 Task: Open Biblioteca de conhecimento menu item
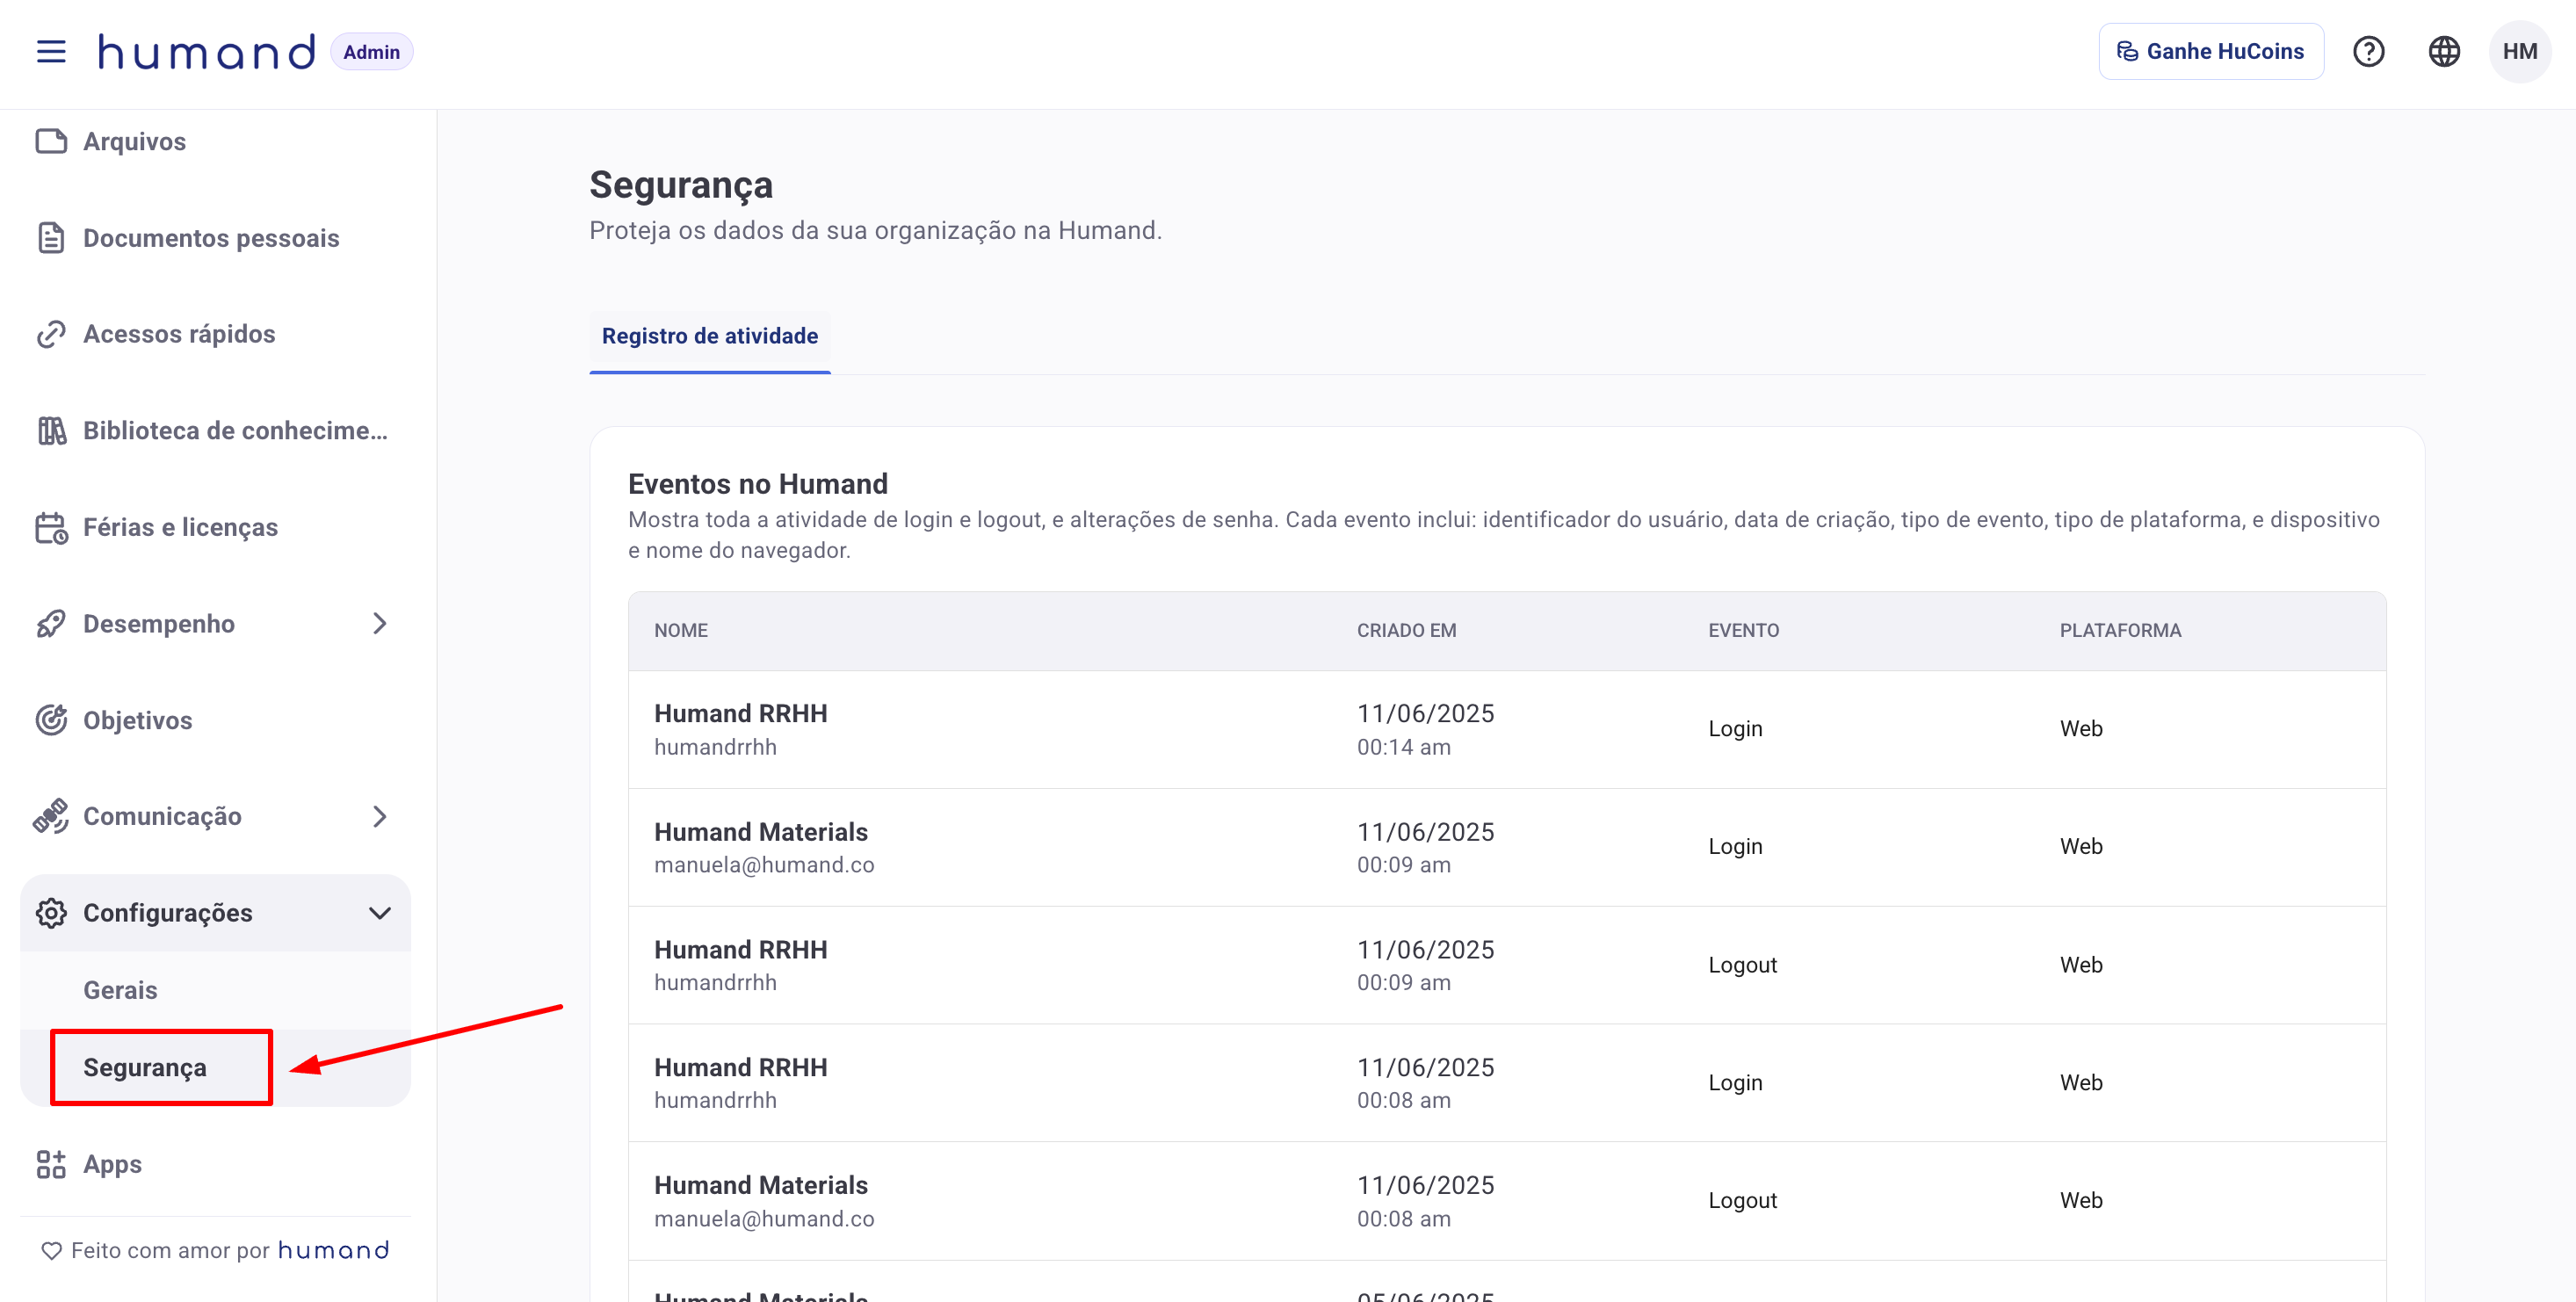(x=215, y=431)
